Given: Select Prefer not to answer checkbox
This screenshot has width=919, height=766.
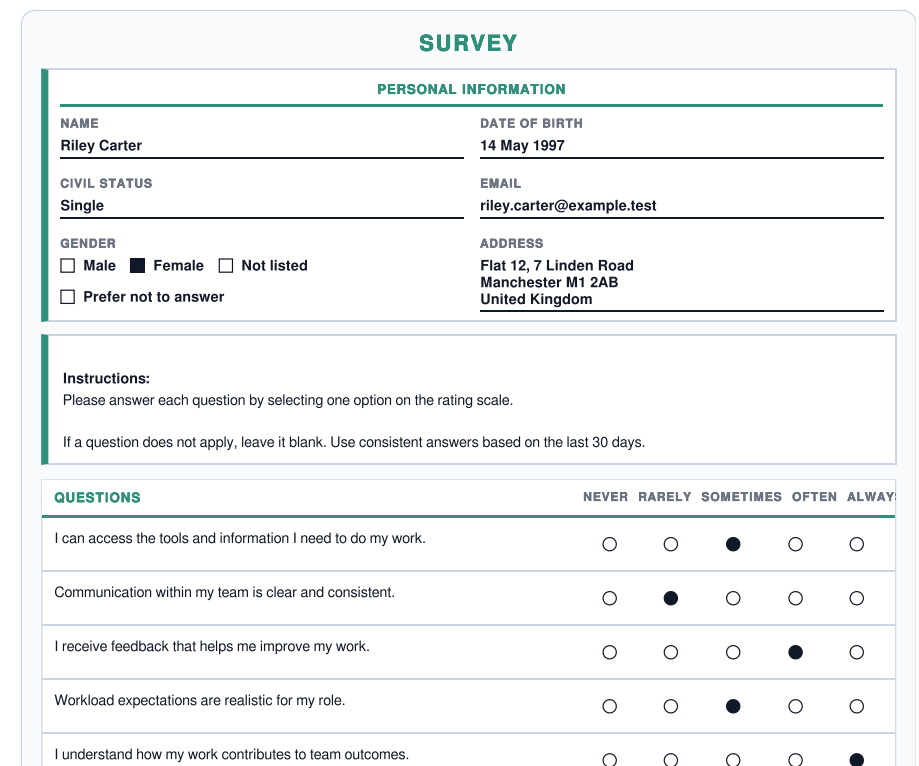Looking at the screenshot, I should click(x=68, y=297).
